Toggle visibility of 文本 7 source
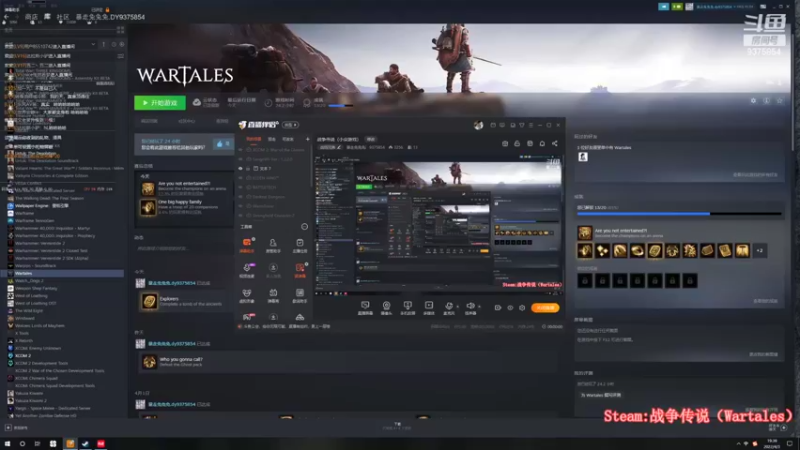 [241, 168]
